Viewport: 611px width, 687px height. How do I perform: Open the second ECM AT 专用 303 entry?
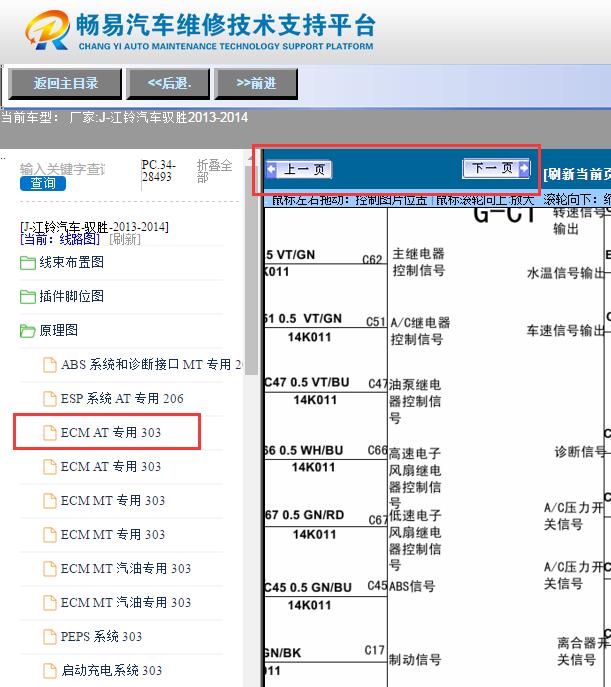click(x=110, y=467)
